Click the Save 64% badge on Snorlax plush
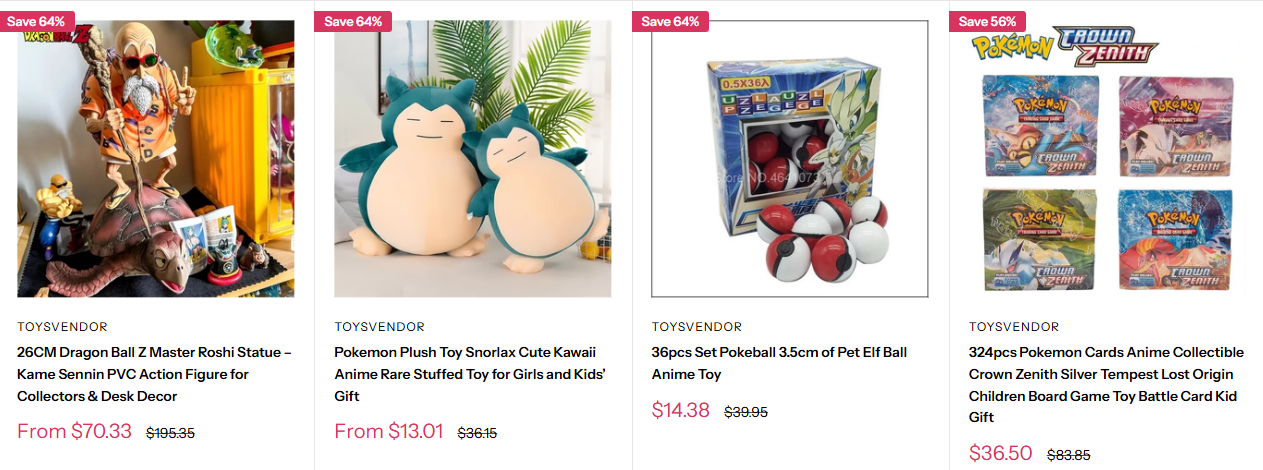The width and height of the screenshot is (1263, 470). [353, 21]
